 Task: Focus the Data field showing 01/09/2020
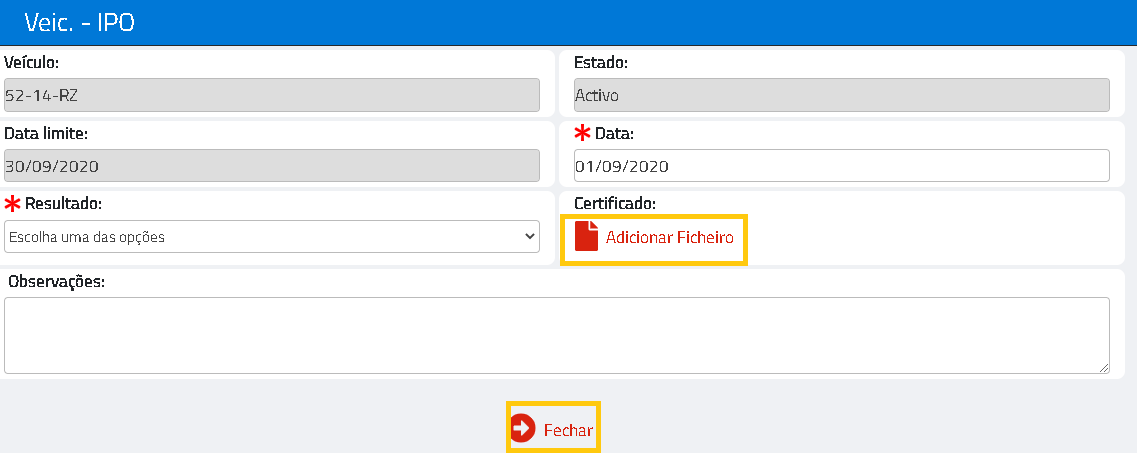(841, 166)
